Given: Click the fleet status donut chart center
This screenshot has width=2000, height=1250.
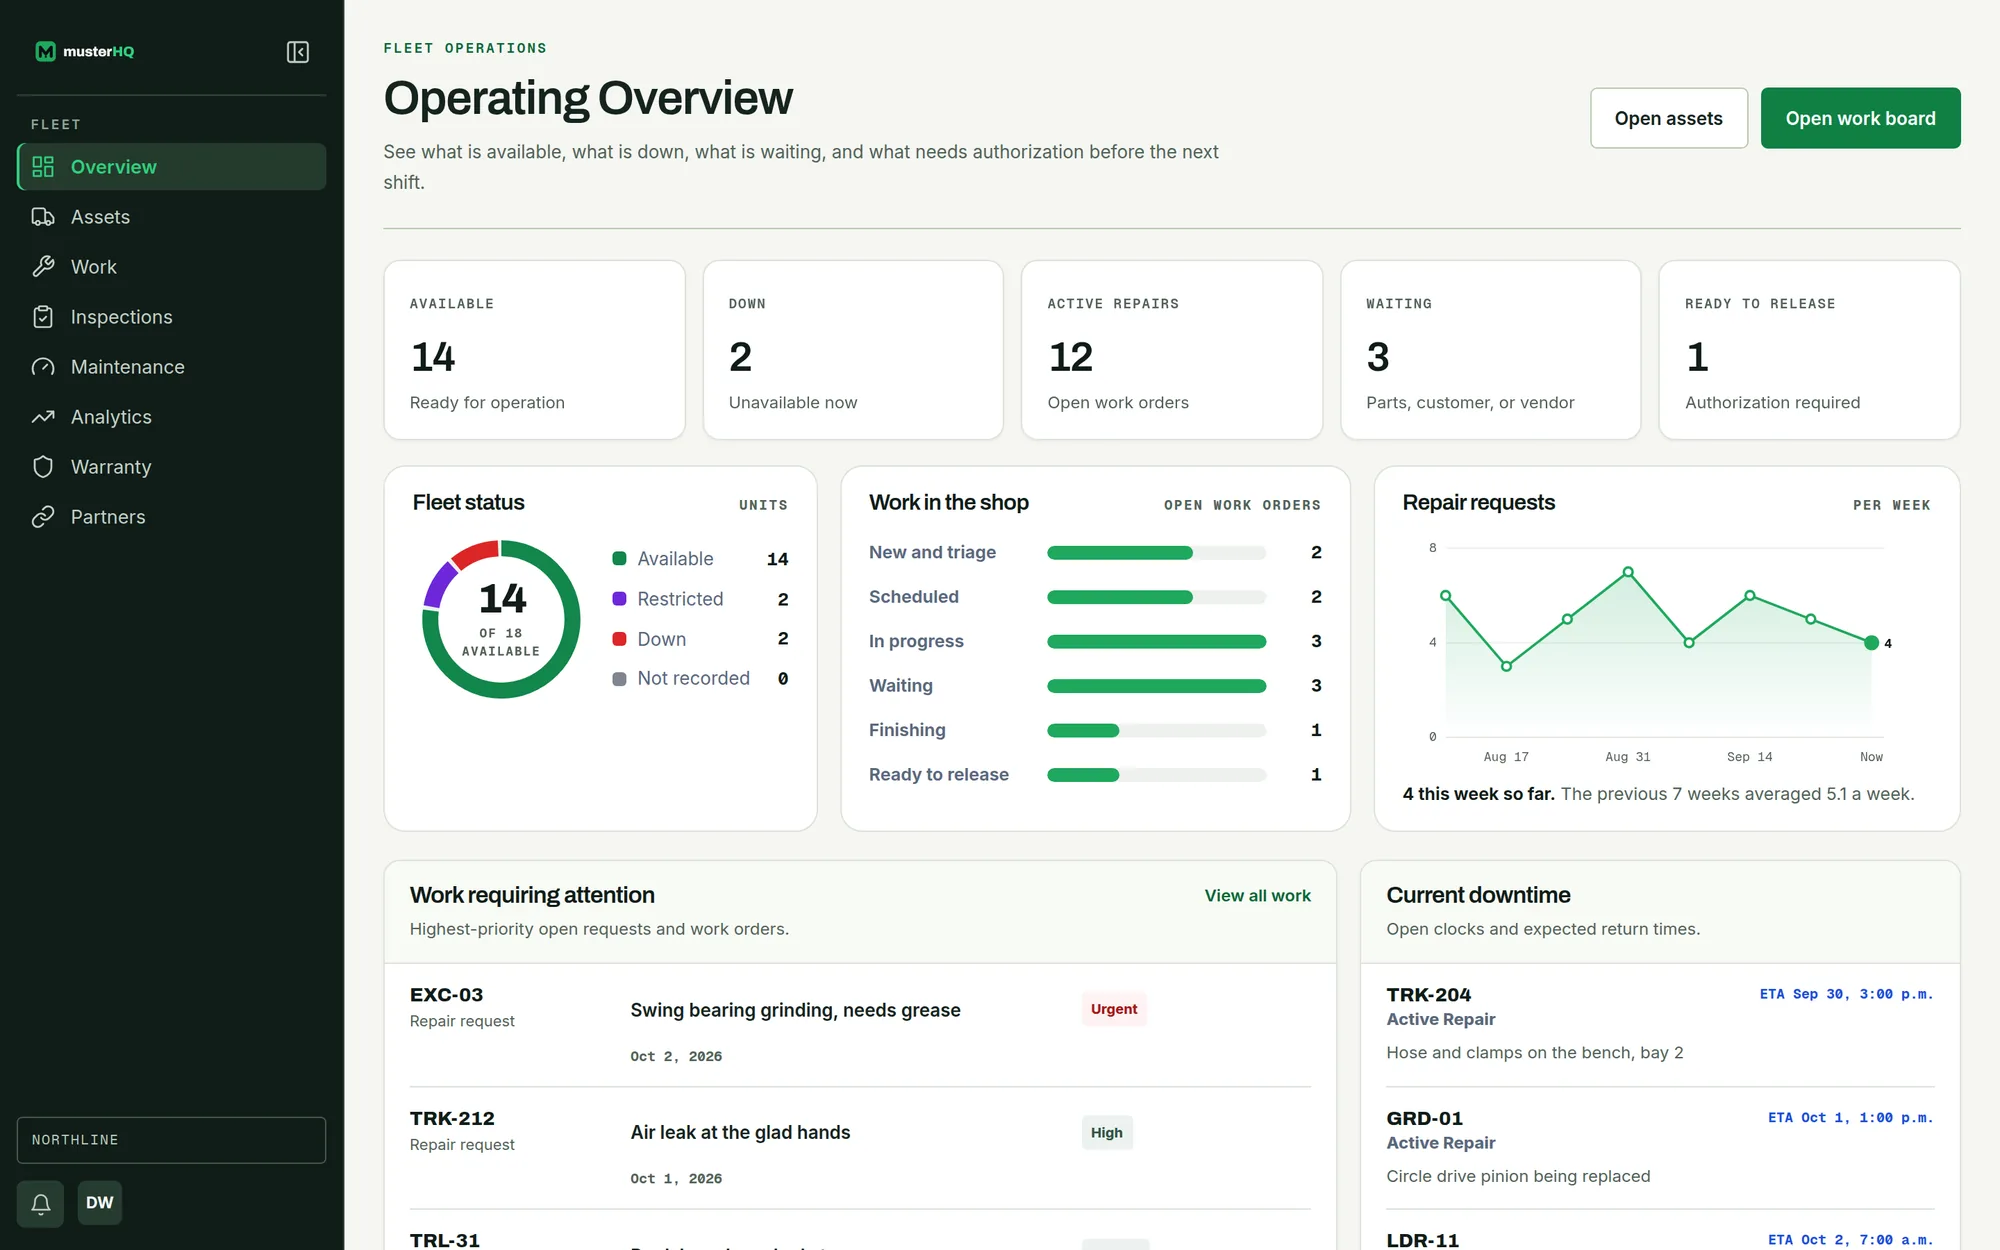Looking at the screenshot, I should [501, 619].
